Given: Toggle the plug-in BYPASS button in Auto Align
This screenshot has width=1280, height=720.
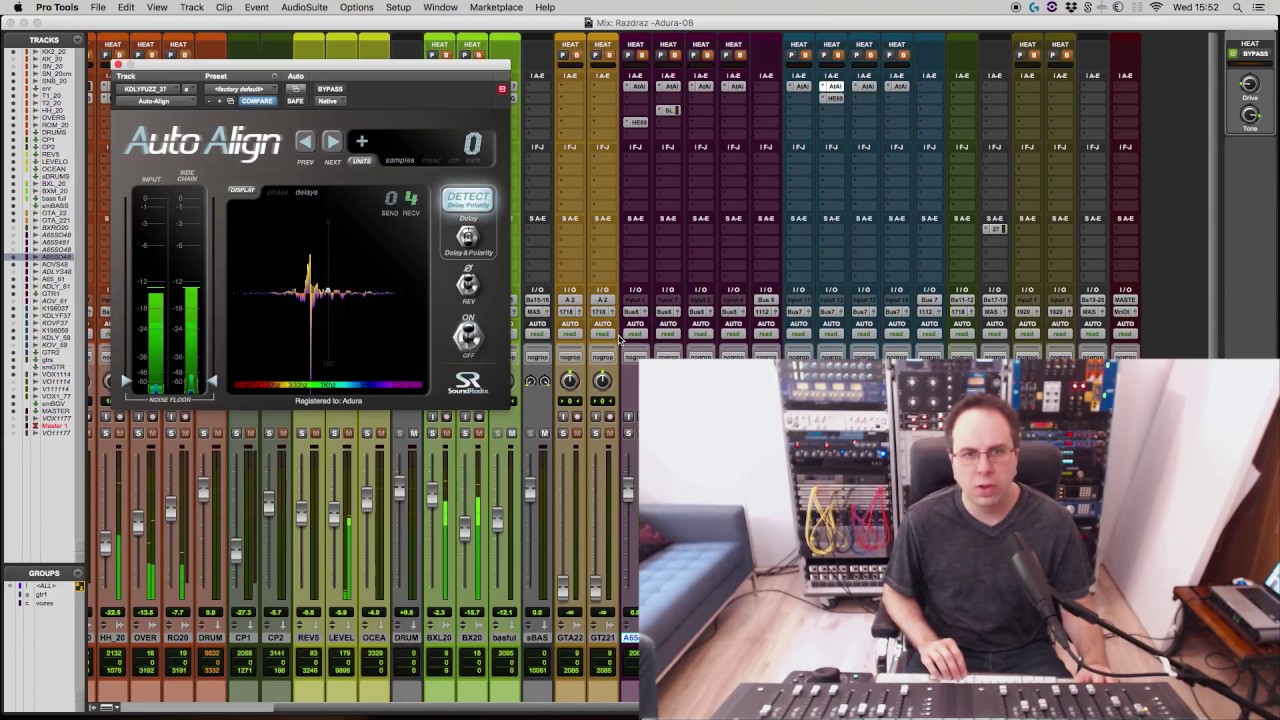Looking at the screenshot, I should (330, 89).
